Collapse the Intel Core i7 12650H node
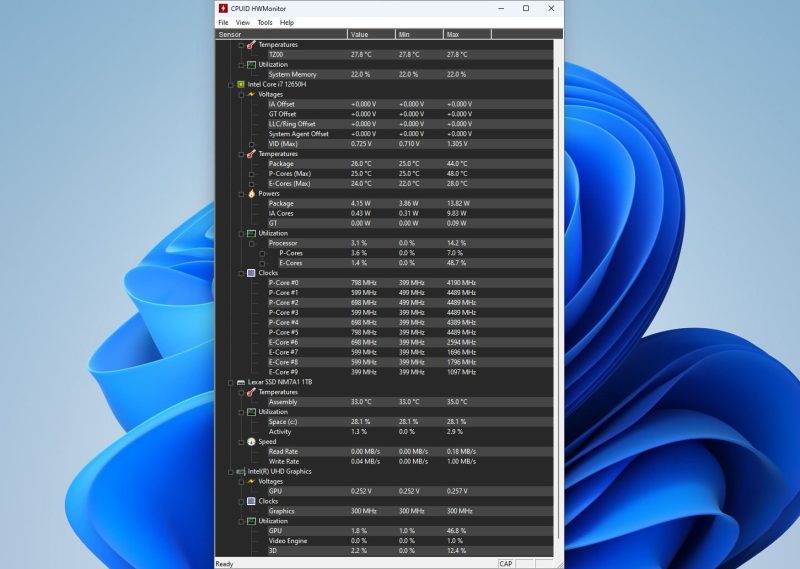800x569 pixels. [229, 84]
